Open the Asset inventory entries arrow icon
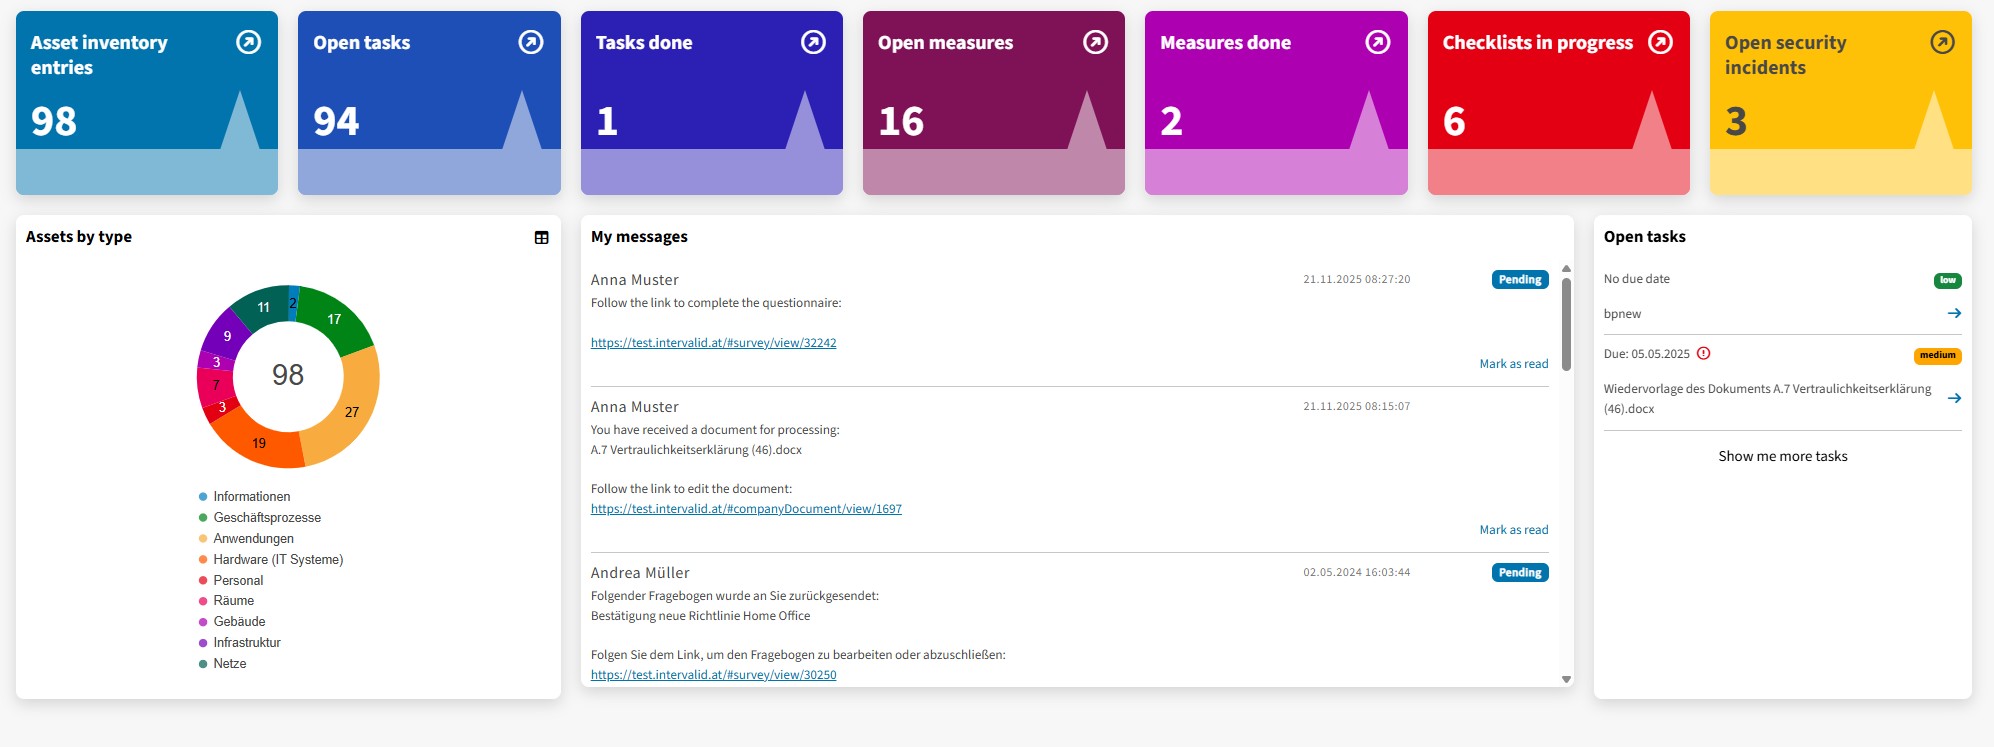The image size is (1994, 747). (248, 42)
